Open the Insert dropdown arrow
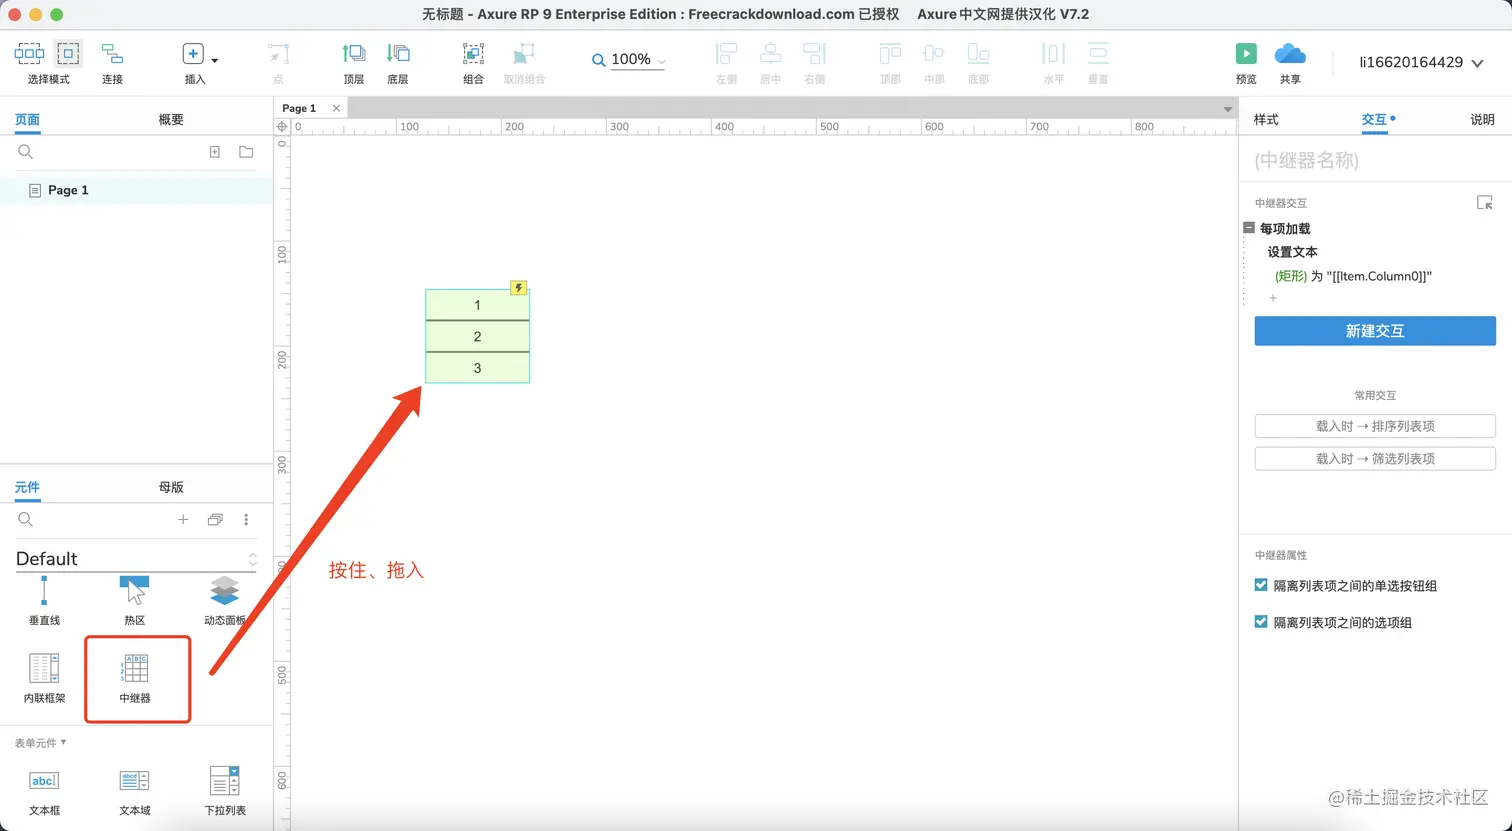The height and width of the screenshot is (831, 1512). click(x=214, y=61)
